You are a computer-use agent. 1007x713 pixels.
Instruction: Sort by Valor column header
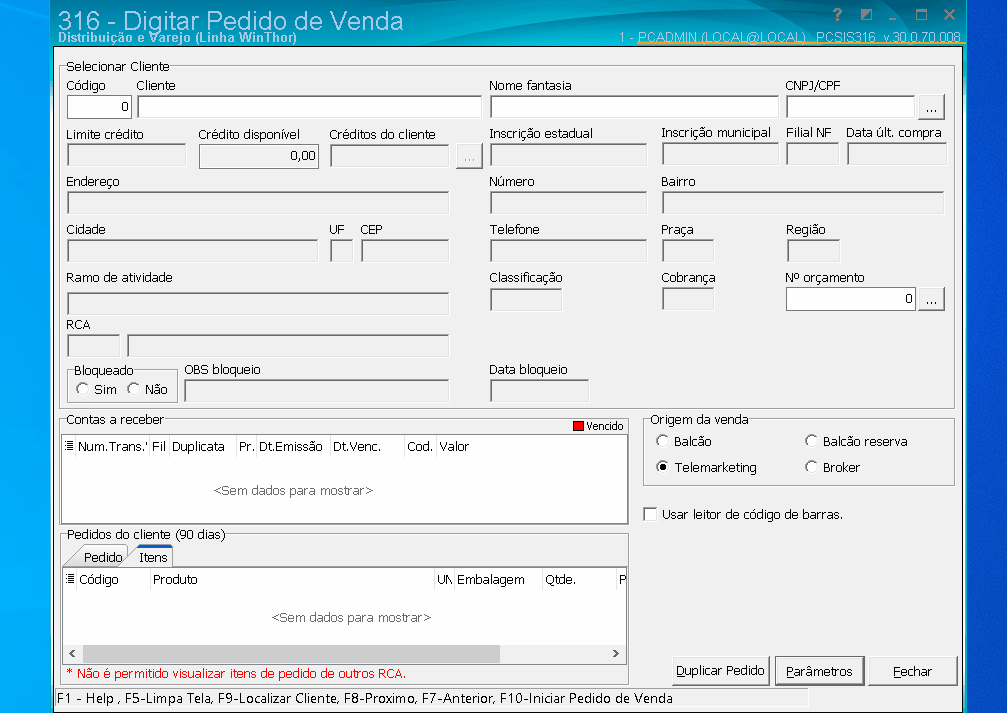point(454,446)
